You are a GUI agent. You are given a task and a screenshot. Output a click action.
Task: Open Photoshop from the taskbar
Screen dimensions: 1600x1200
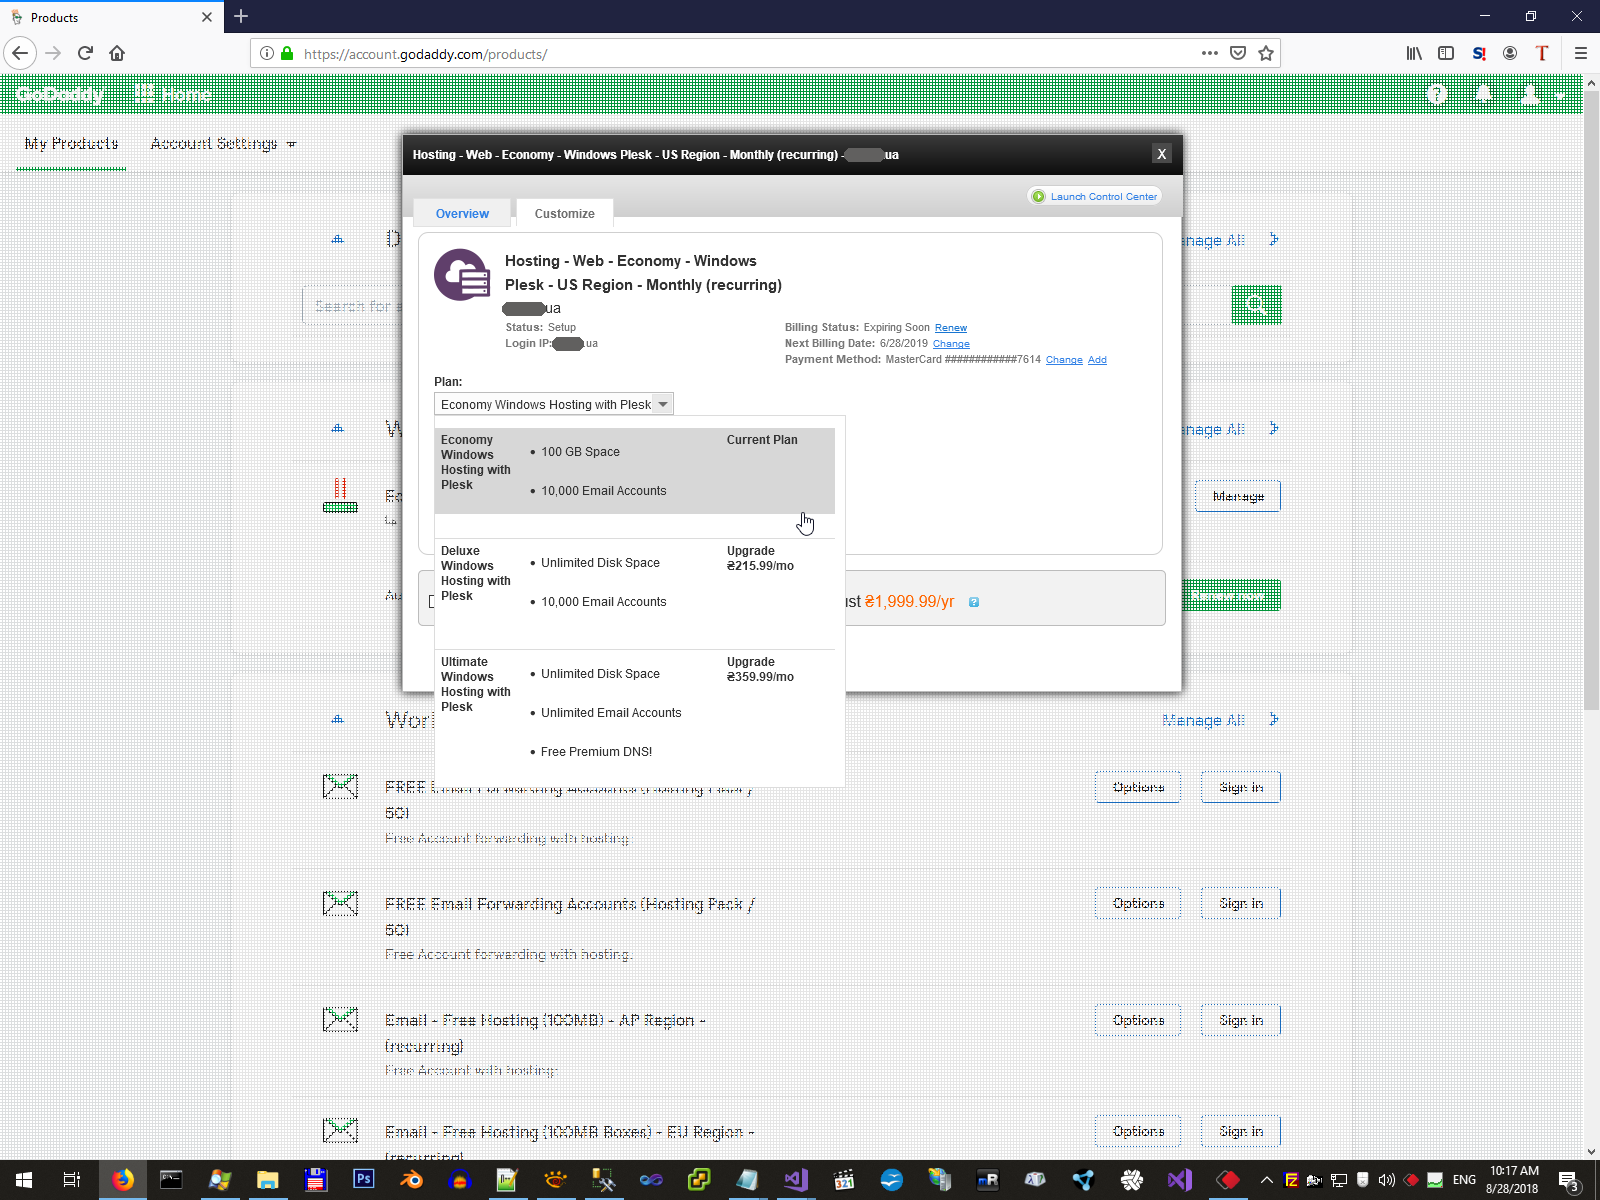pyautogui.click(x=363, y=1180)
